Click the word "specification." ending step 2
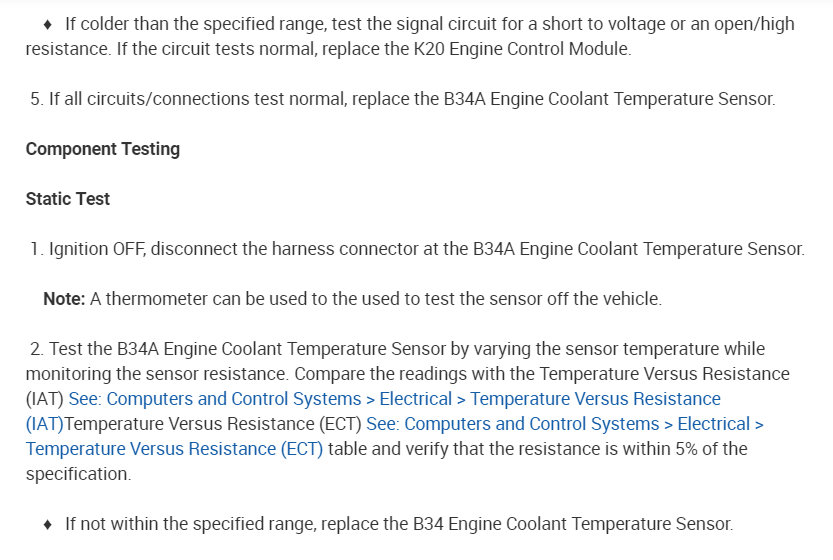 tap(78, 474)
